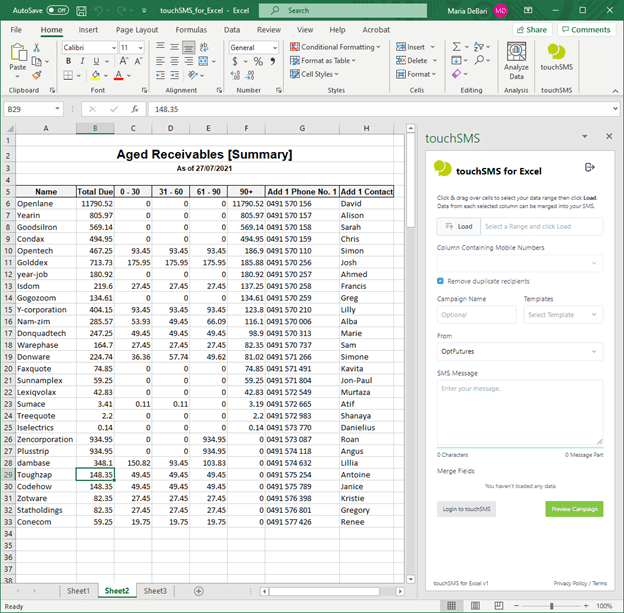
Task: Click the logout icon in touchSMS panel
Action: coord(589,167)
